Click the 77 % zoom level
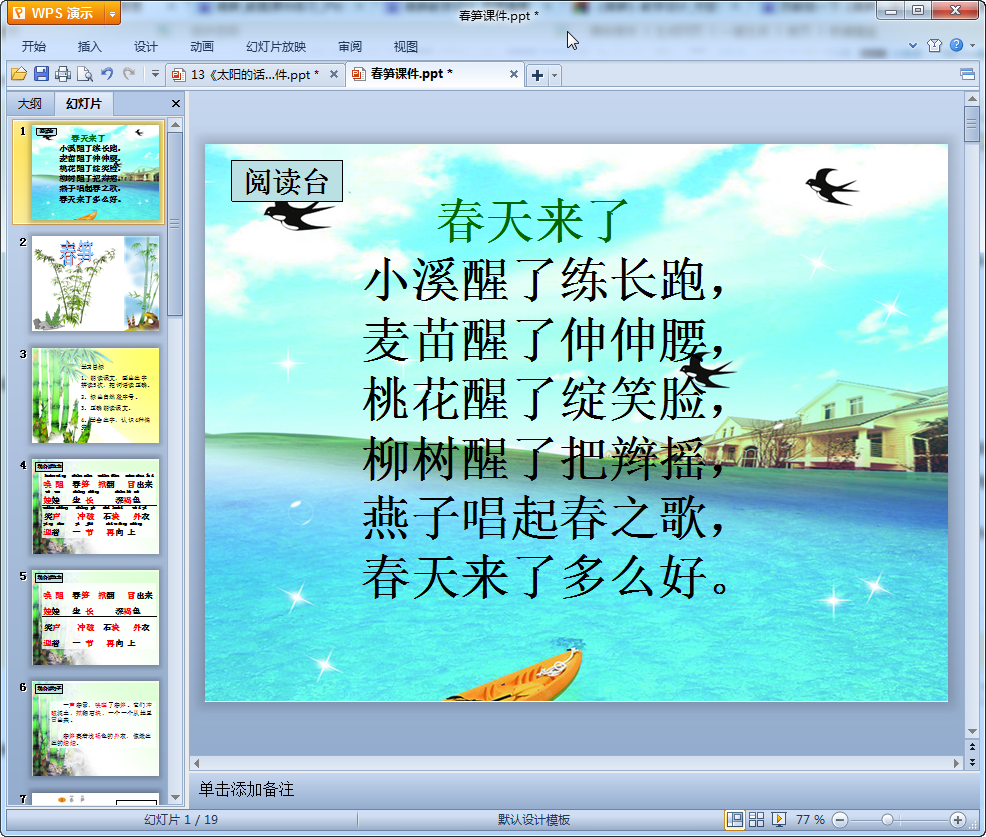 tap(810, 819)
